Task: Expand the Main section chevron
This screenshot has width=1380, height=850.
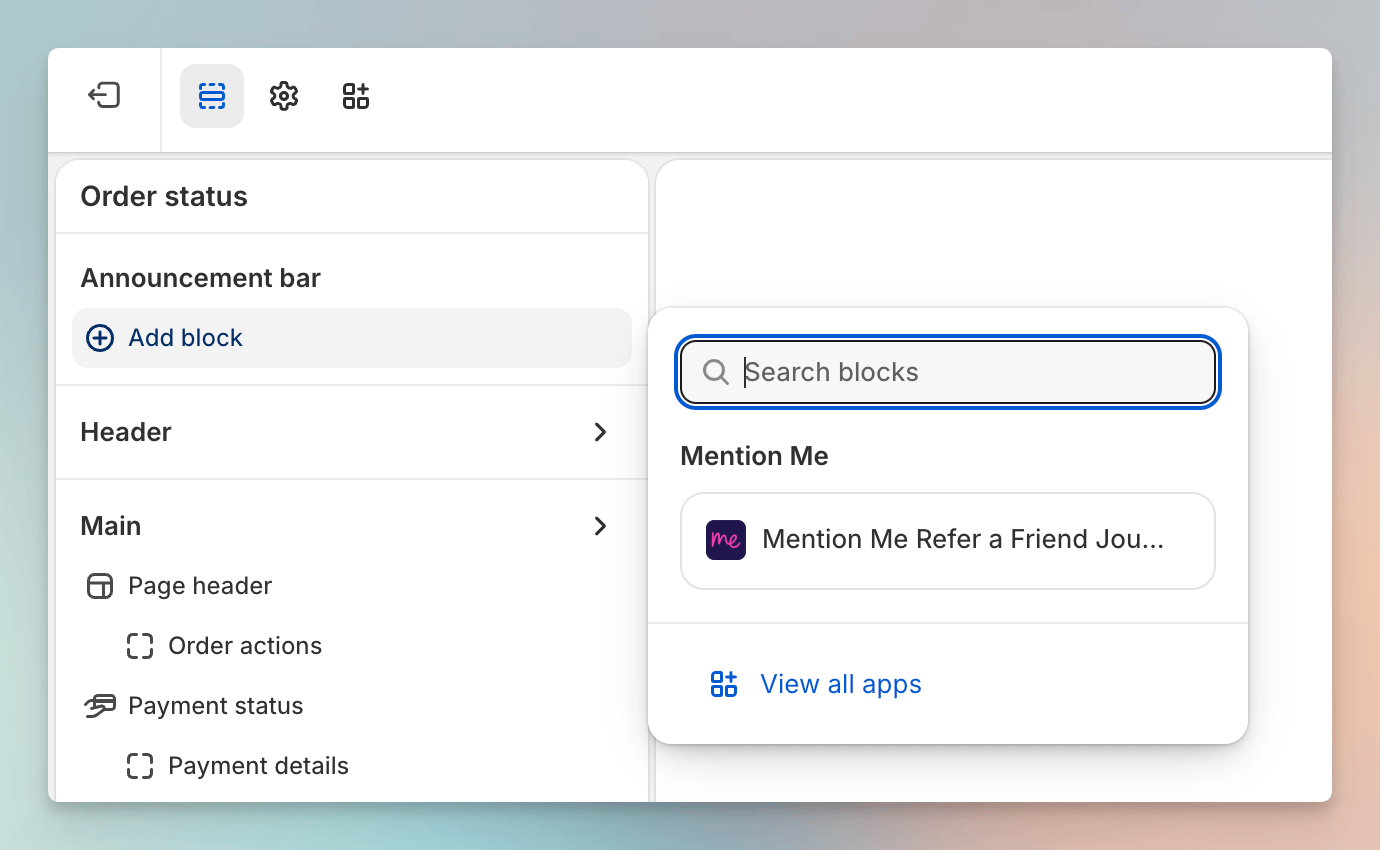Action: (600, 526)
